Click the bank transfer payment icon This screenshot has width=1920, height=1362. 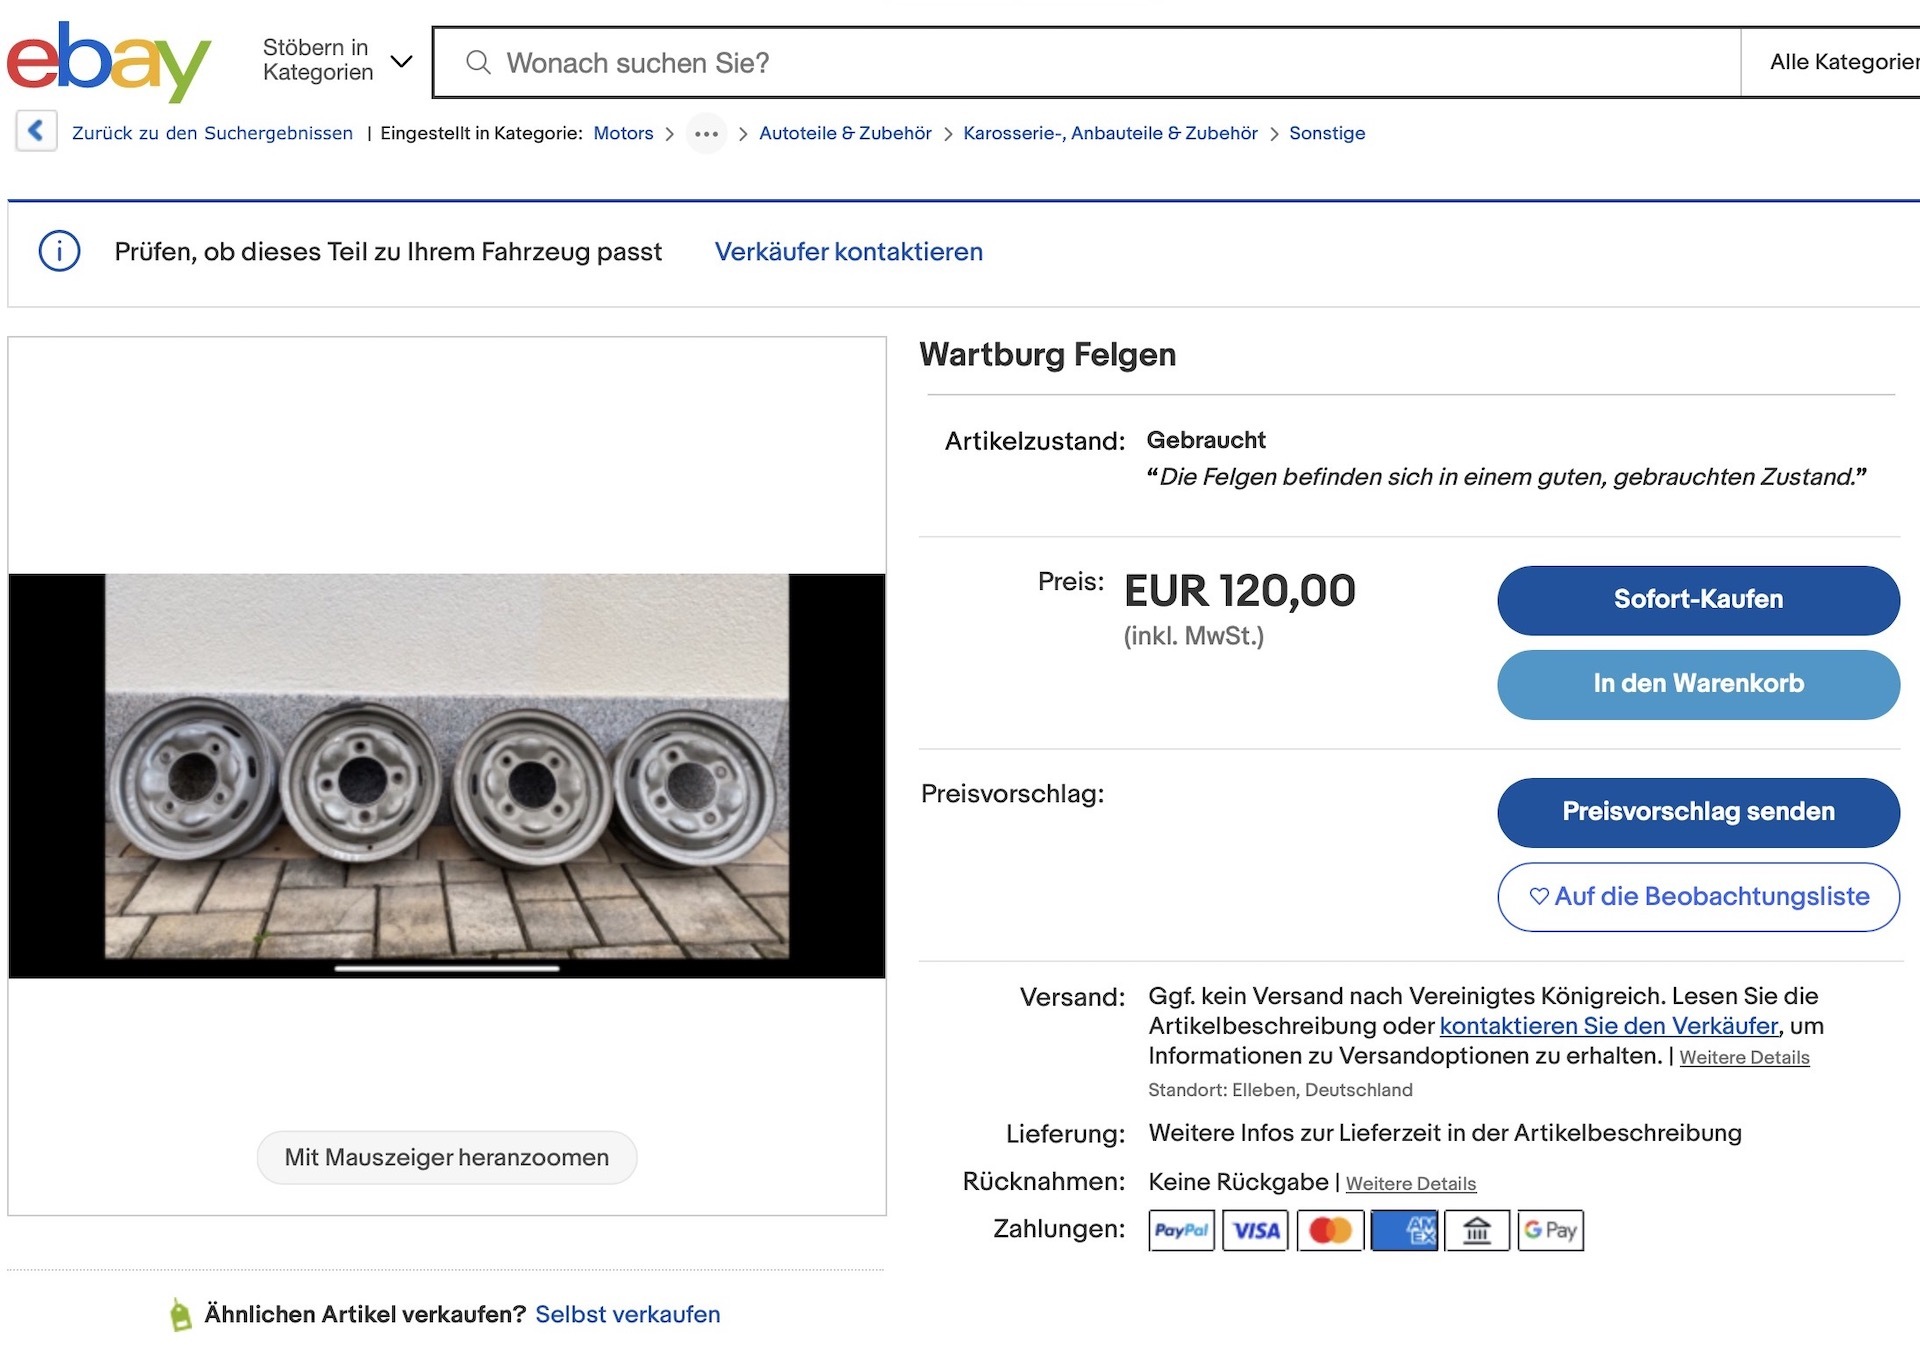pyautogui.click(x=1477, y=1230)
